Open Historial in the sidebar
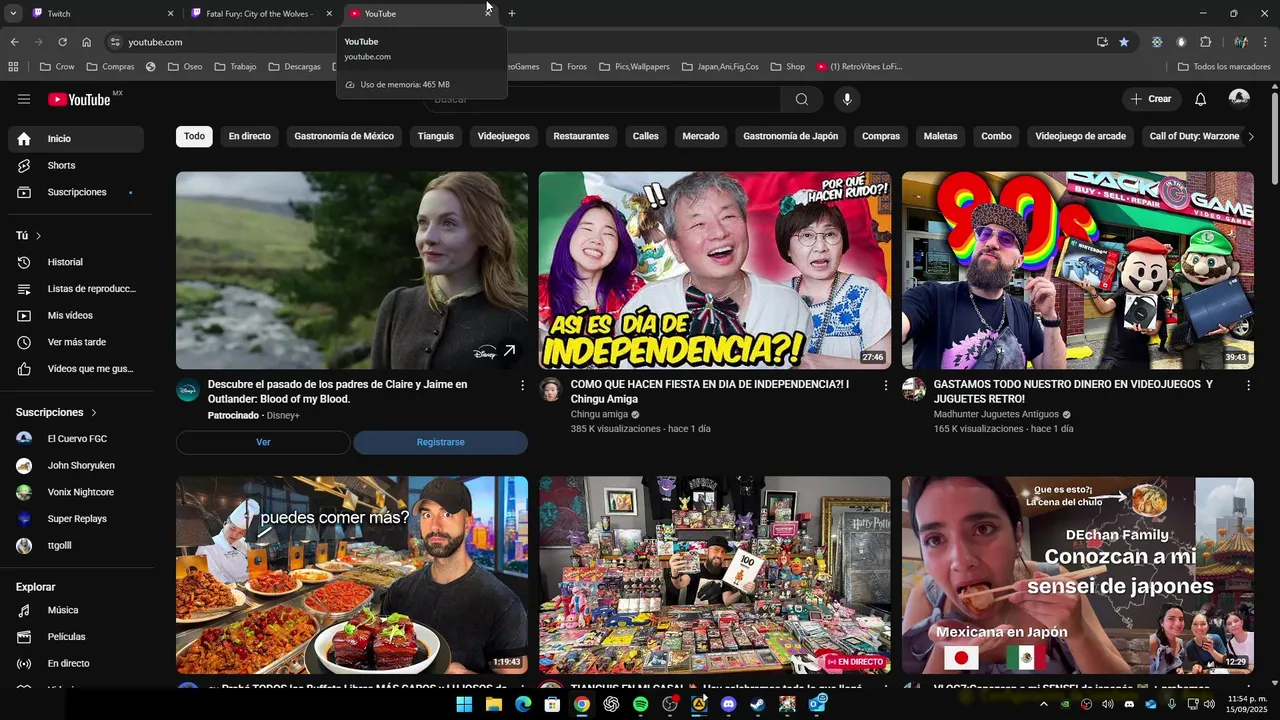1280x720 pixels. point(76,262)
